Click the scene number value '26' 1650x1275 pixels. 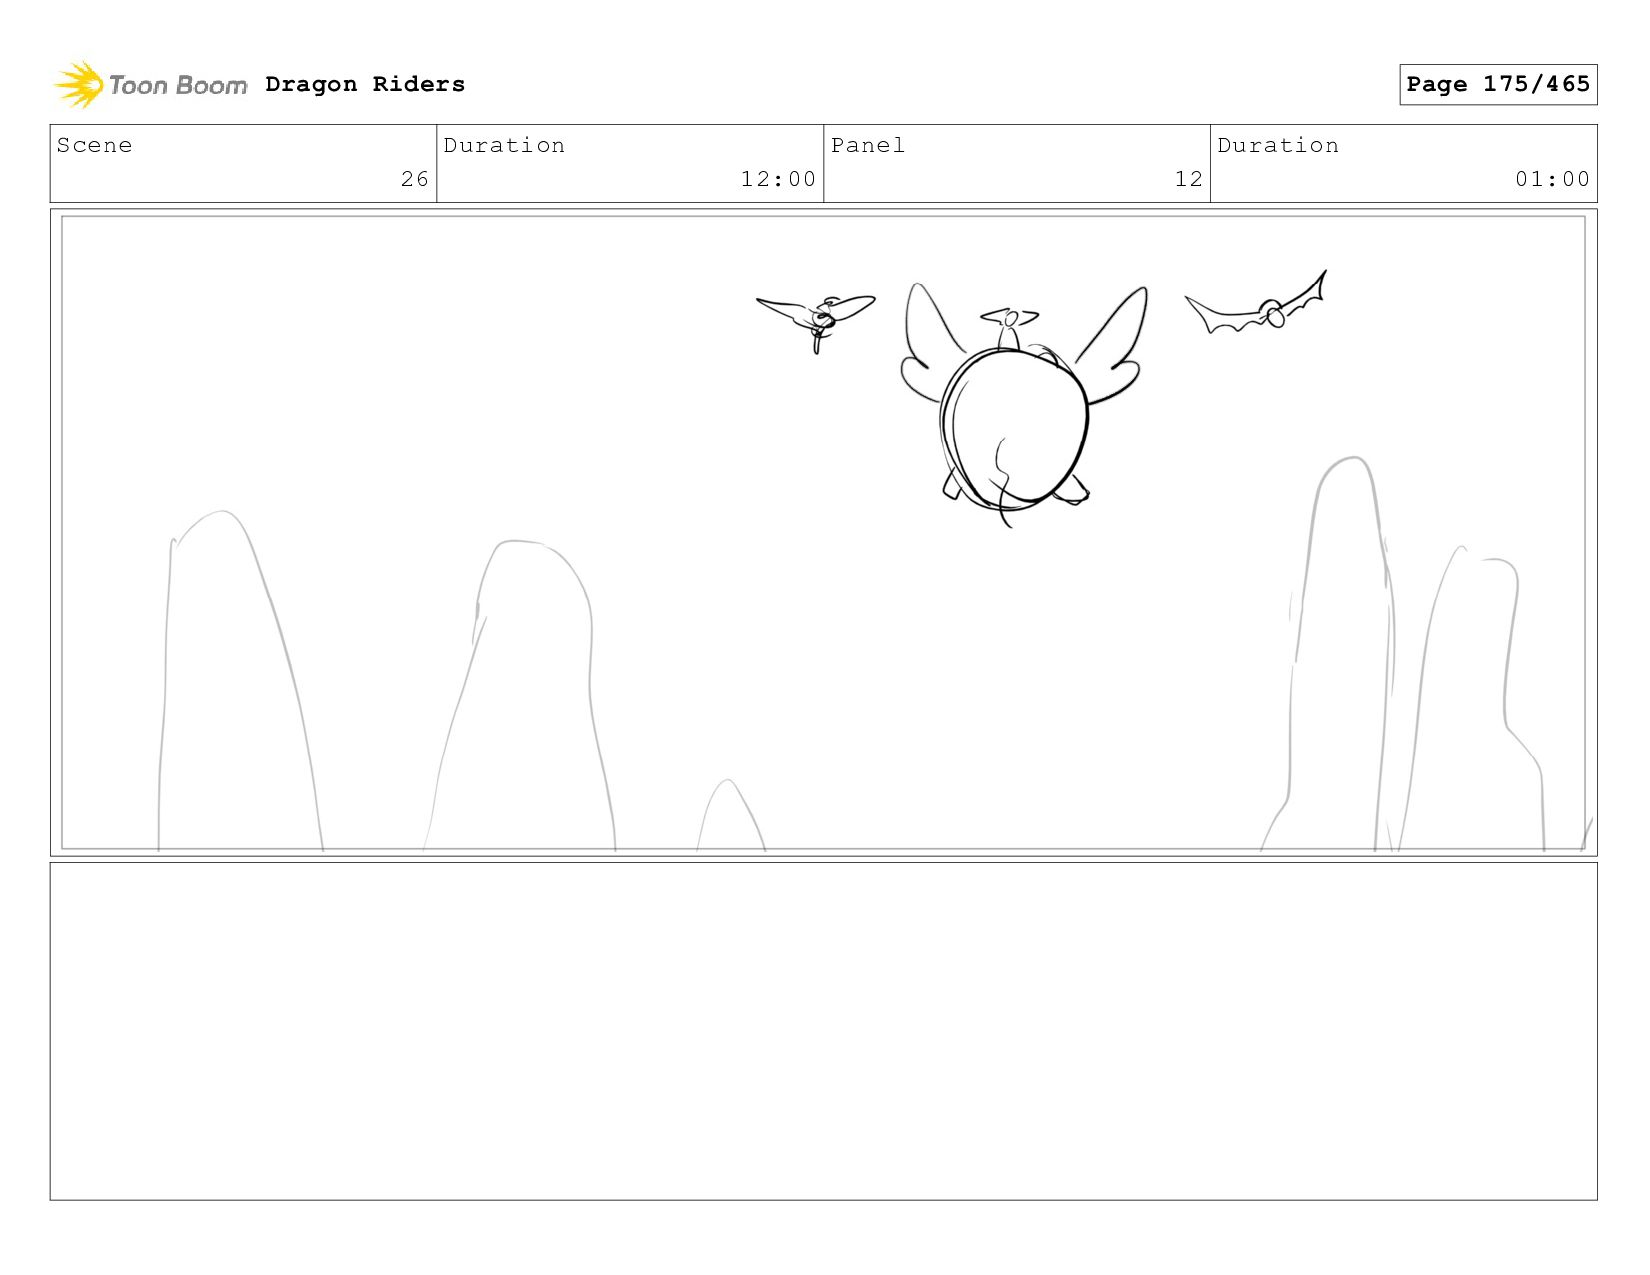(x=415, y=179)
